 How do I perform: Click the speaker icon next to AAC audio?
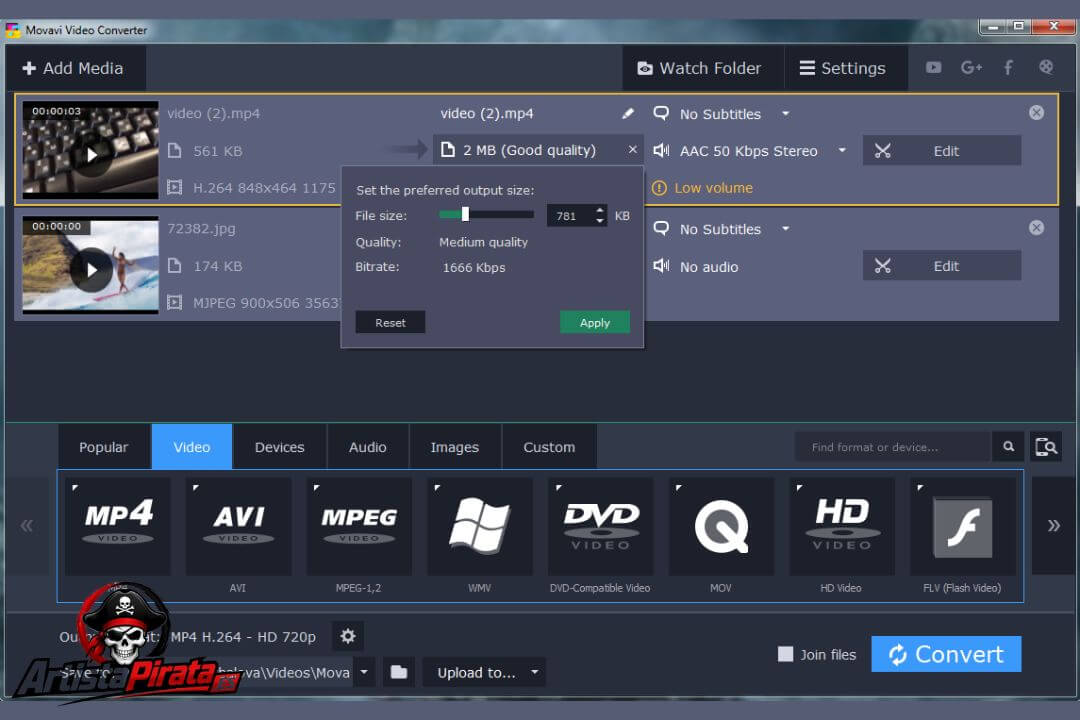[661, 150]
